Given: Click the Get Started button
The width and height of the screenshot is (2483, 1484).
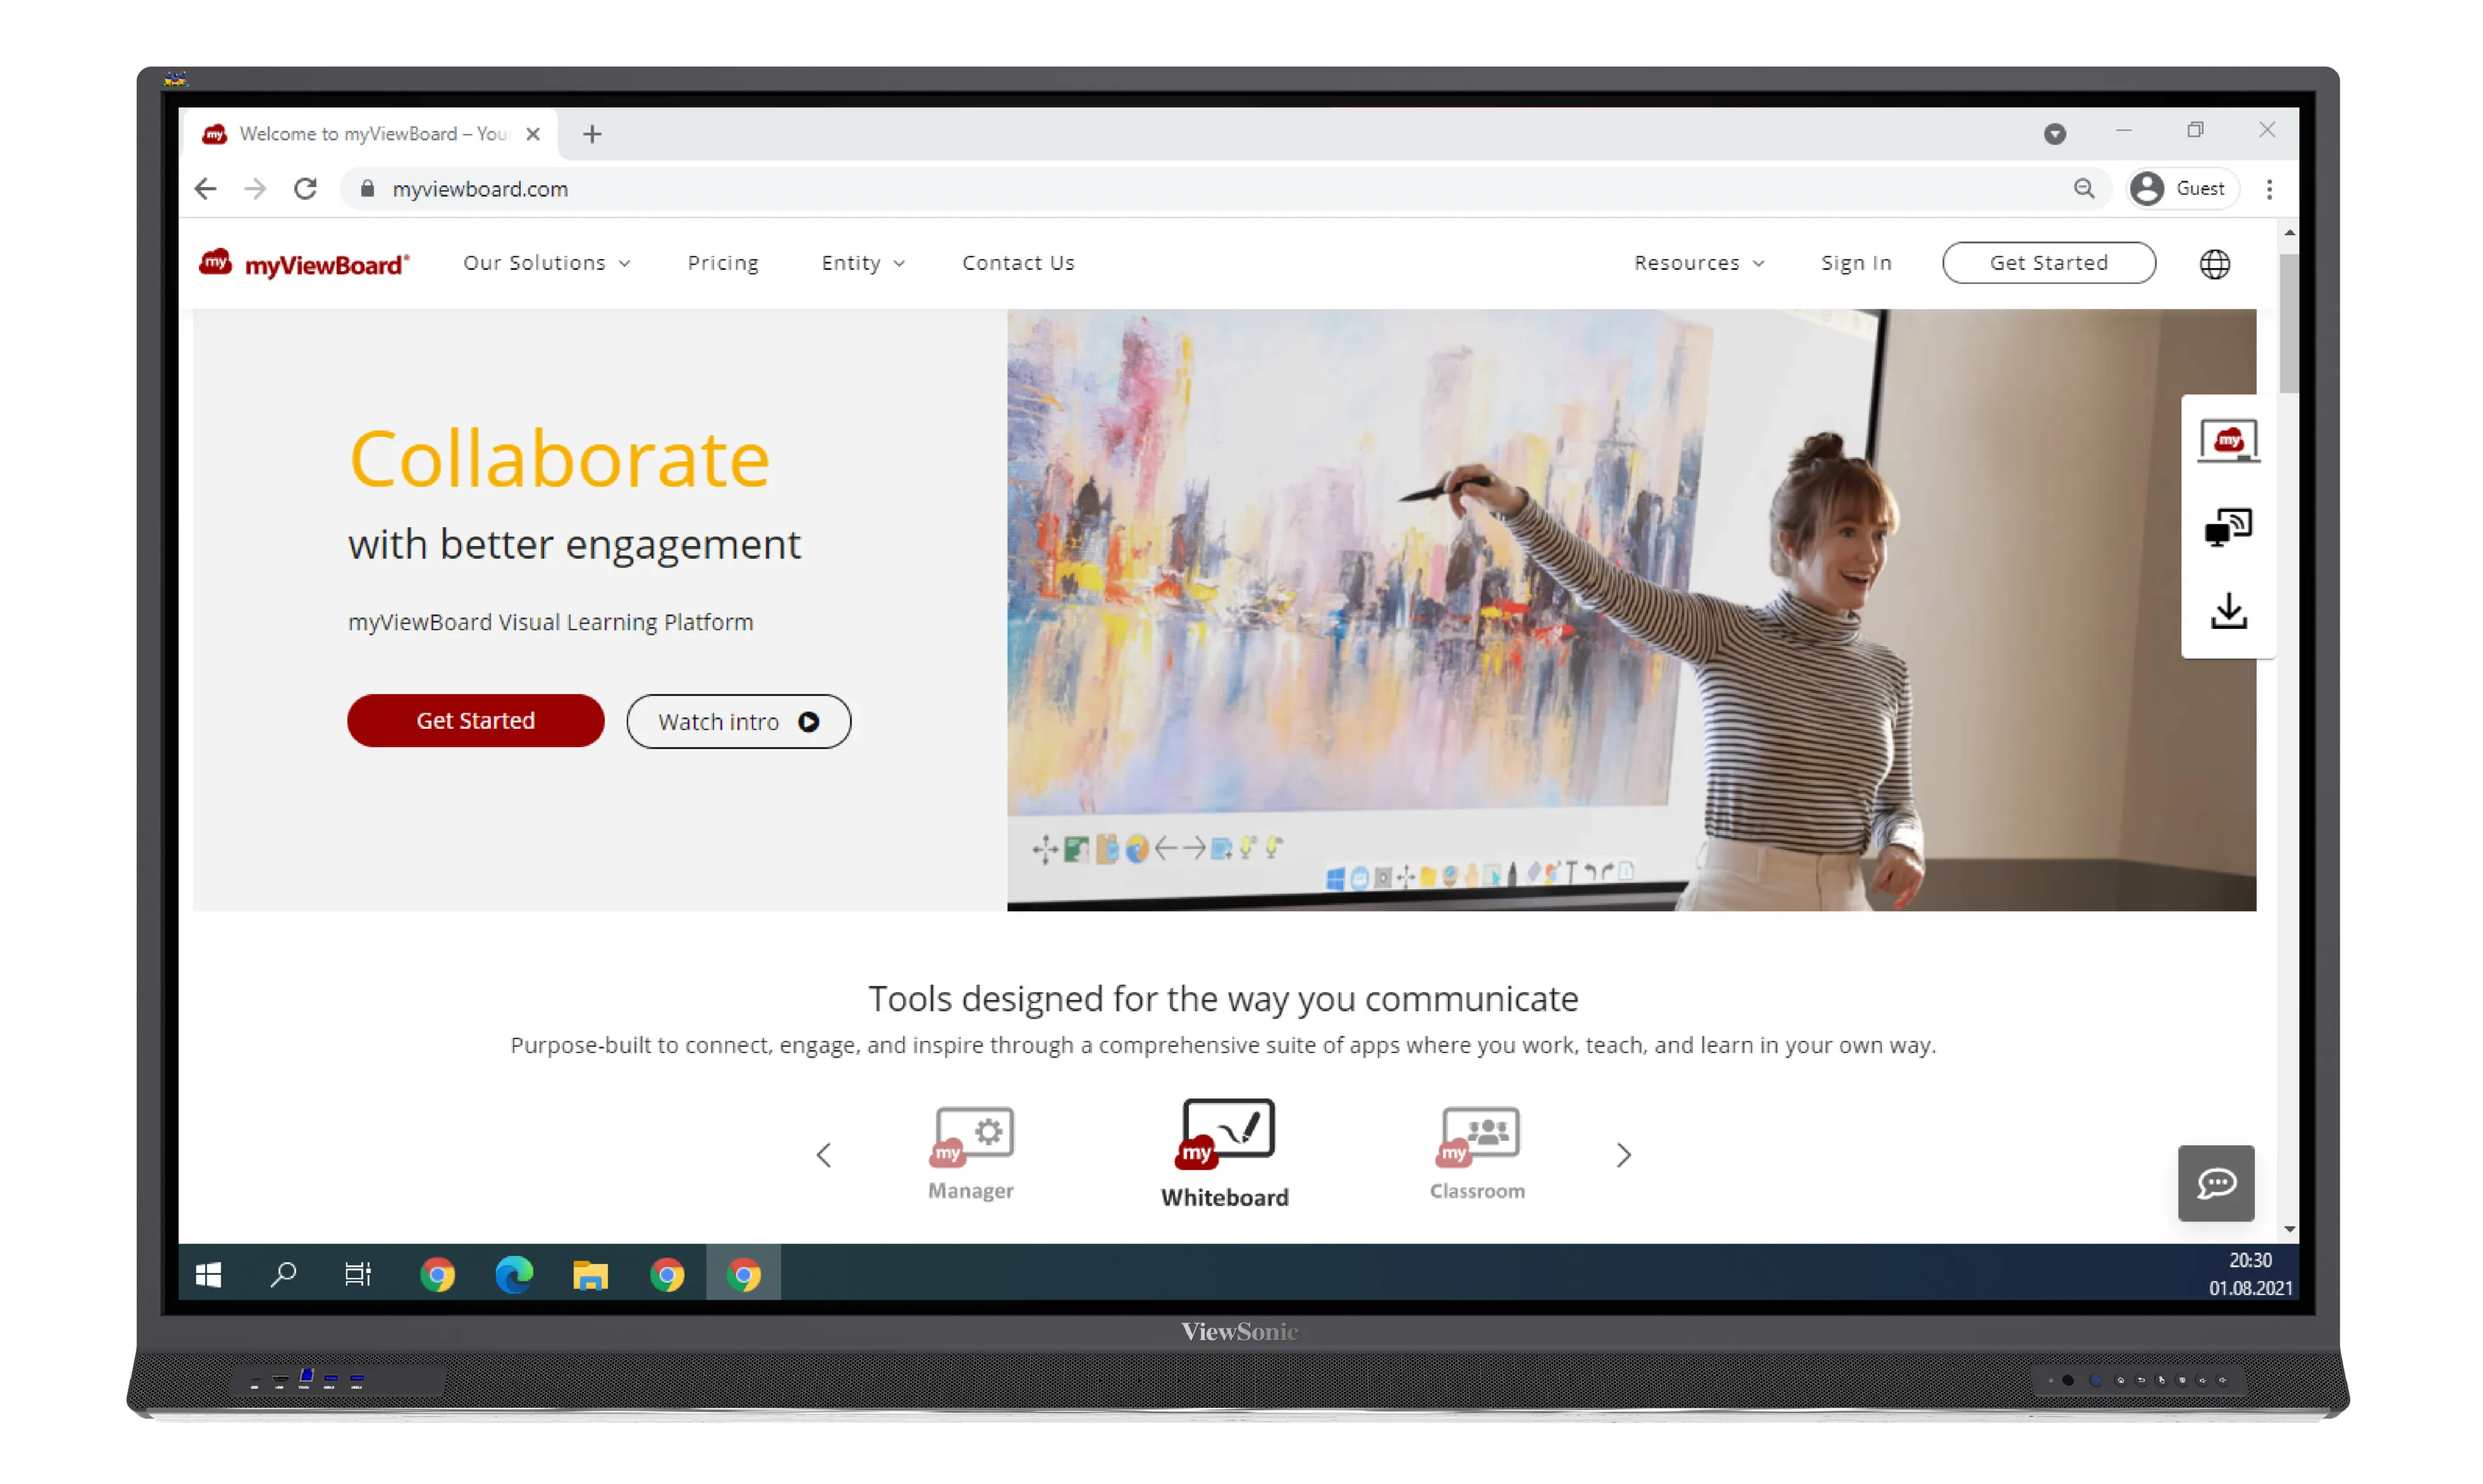Looking at the screenshot, I should pos(475,721).
